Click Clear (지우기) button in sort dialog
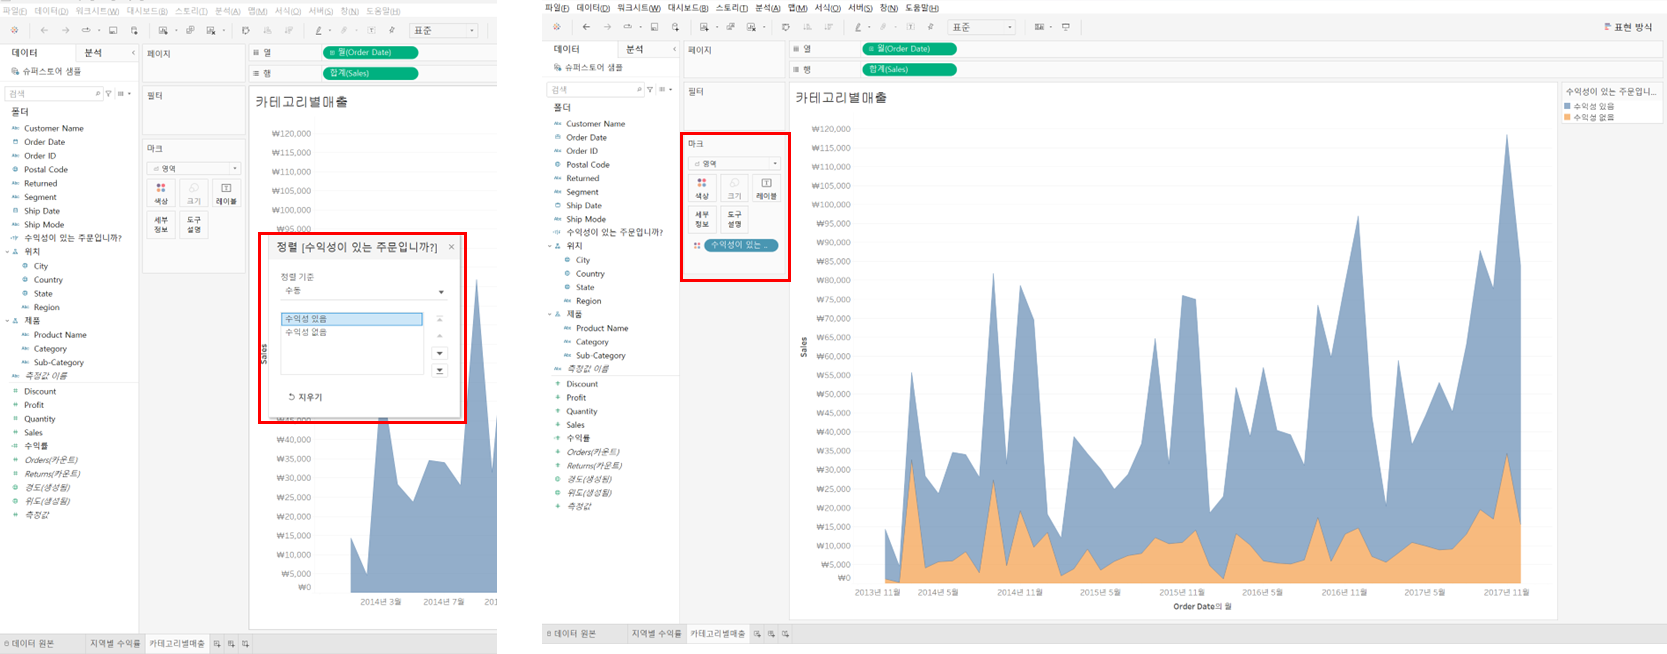Viewport: 1667px width, 654px height. [x=306, y=397]
